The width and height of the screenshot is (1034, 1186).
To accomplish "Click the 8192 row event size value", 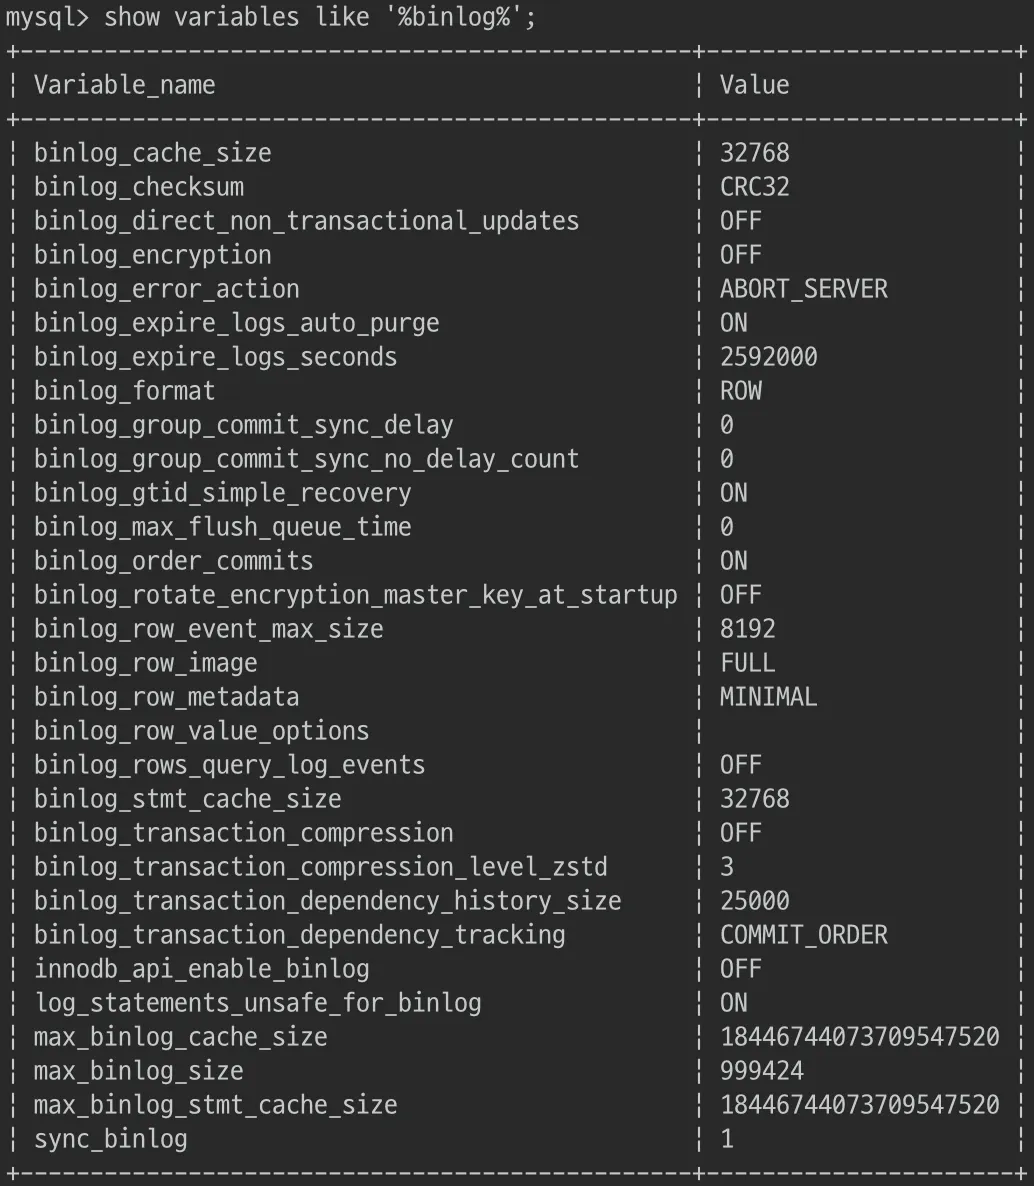I will tap(747, 629).
